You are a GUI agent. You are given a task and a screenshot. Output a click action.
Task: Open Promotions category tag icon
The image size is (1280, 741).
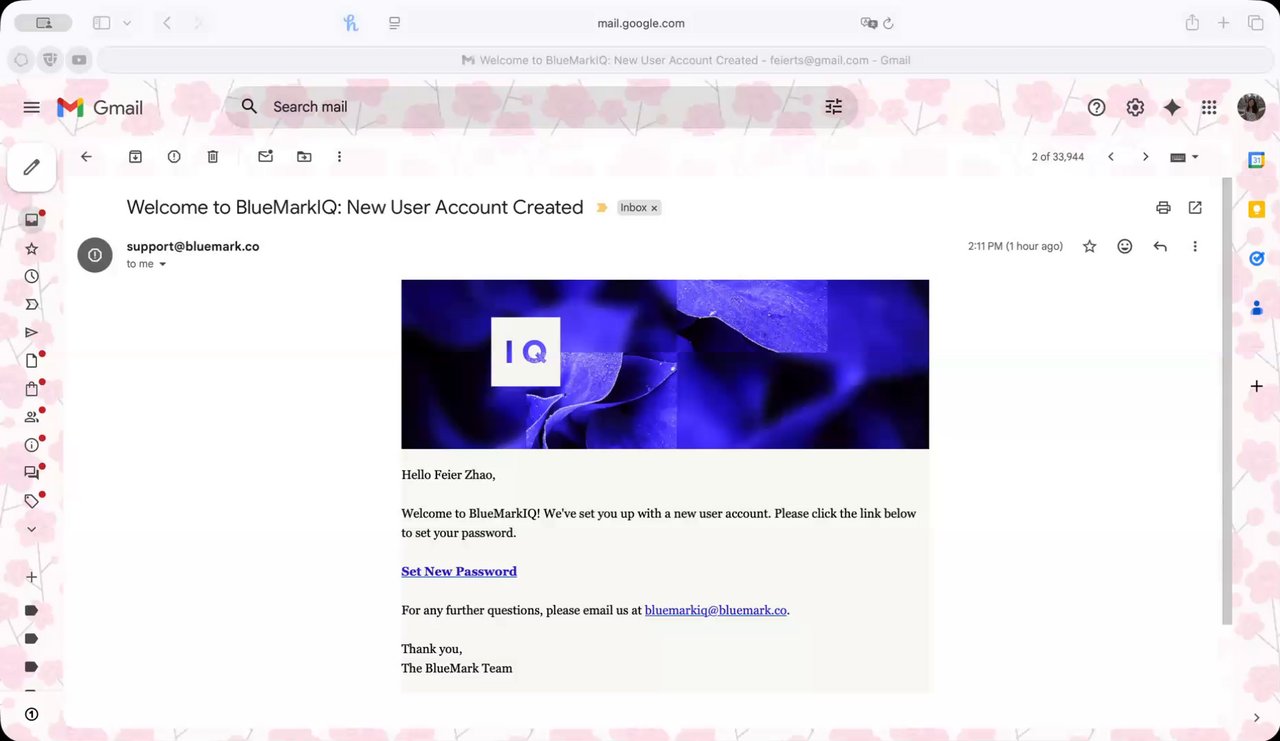(x=32, y=501)
